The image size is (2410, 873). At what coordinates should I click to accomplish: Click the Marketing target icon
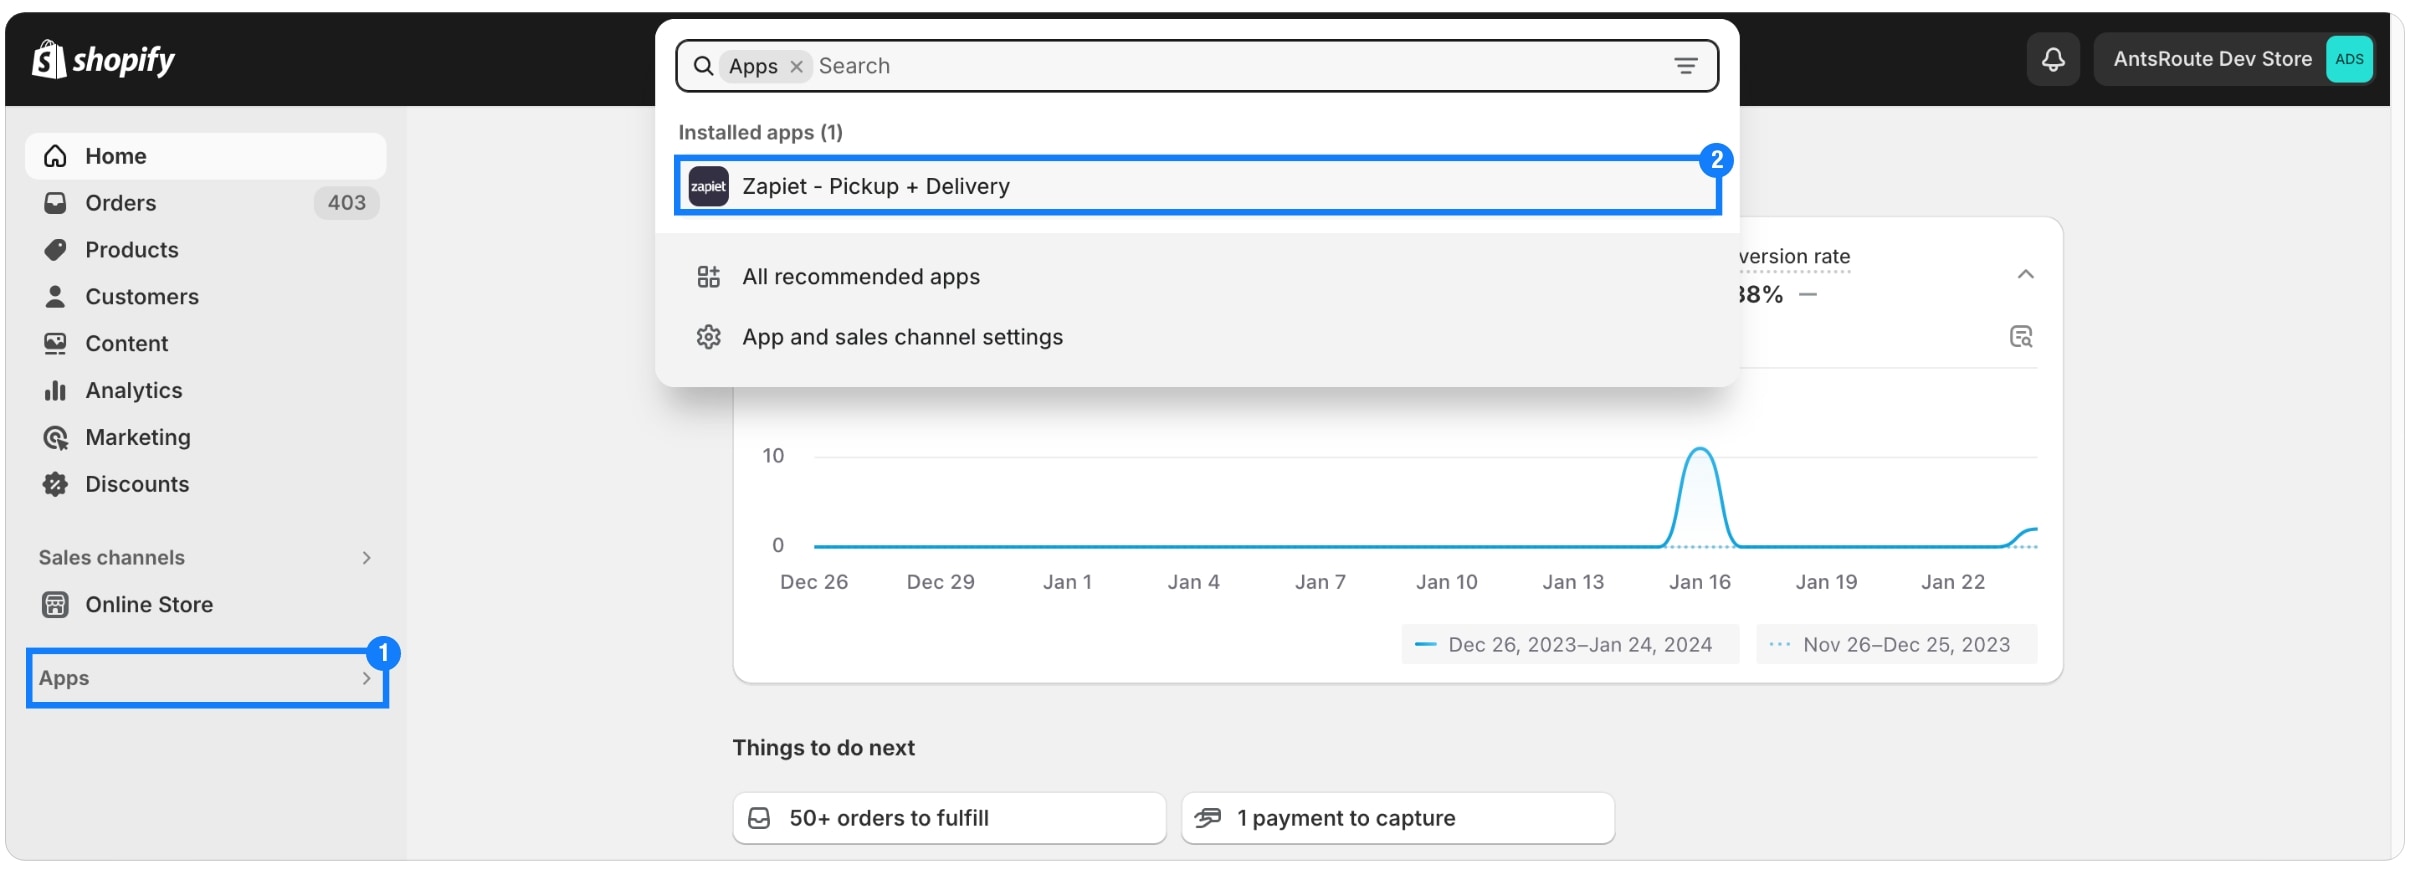[x=55, y=438]
